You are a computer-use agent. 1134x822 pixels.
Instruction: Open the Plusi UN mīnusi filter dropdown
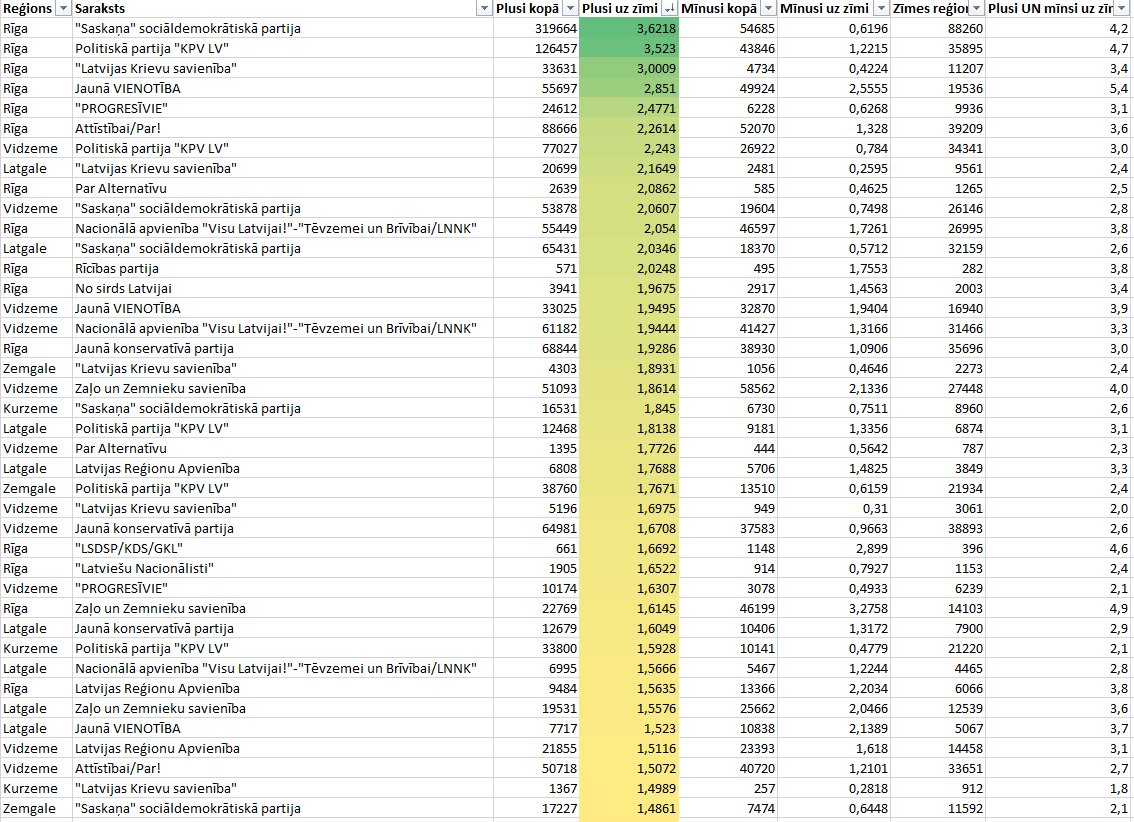[x=1122, y=9]
